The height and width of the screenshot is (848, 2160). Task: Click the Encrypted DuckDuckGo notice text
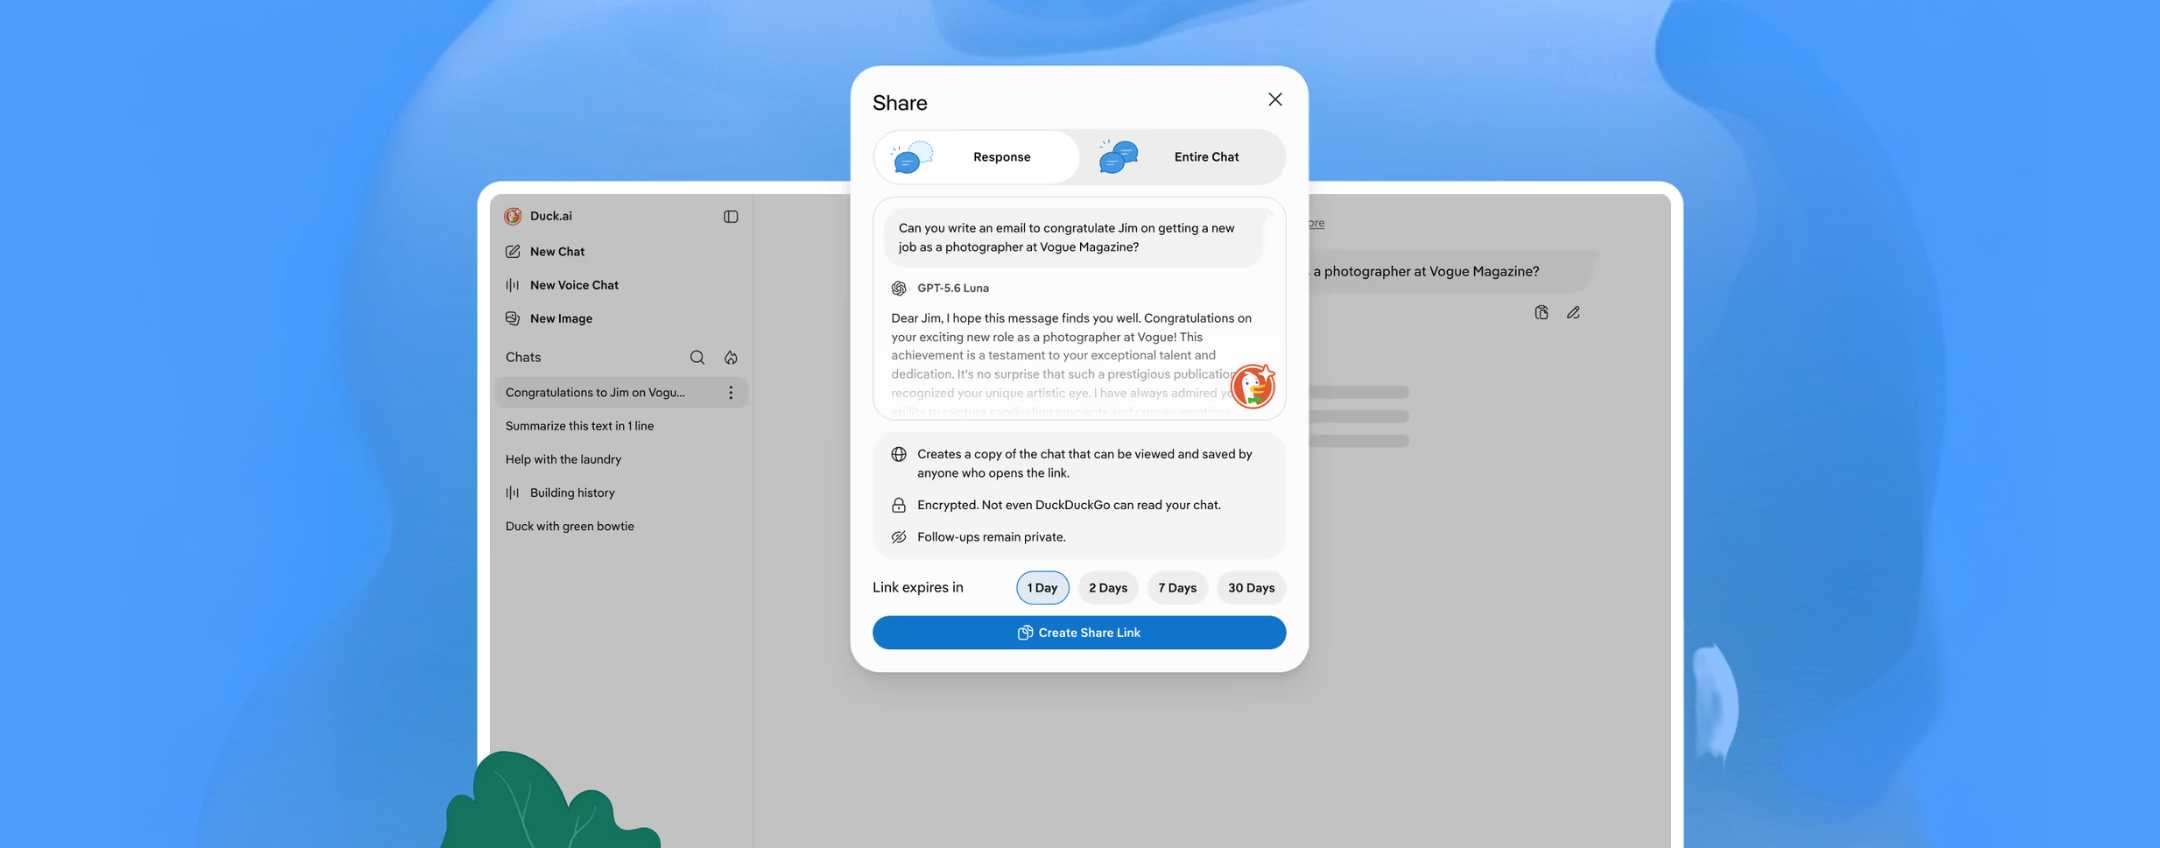coord(1069,505)
